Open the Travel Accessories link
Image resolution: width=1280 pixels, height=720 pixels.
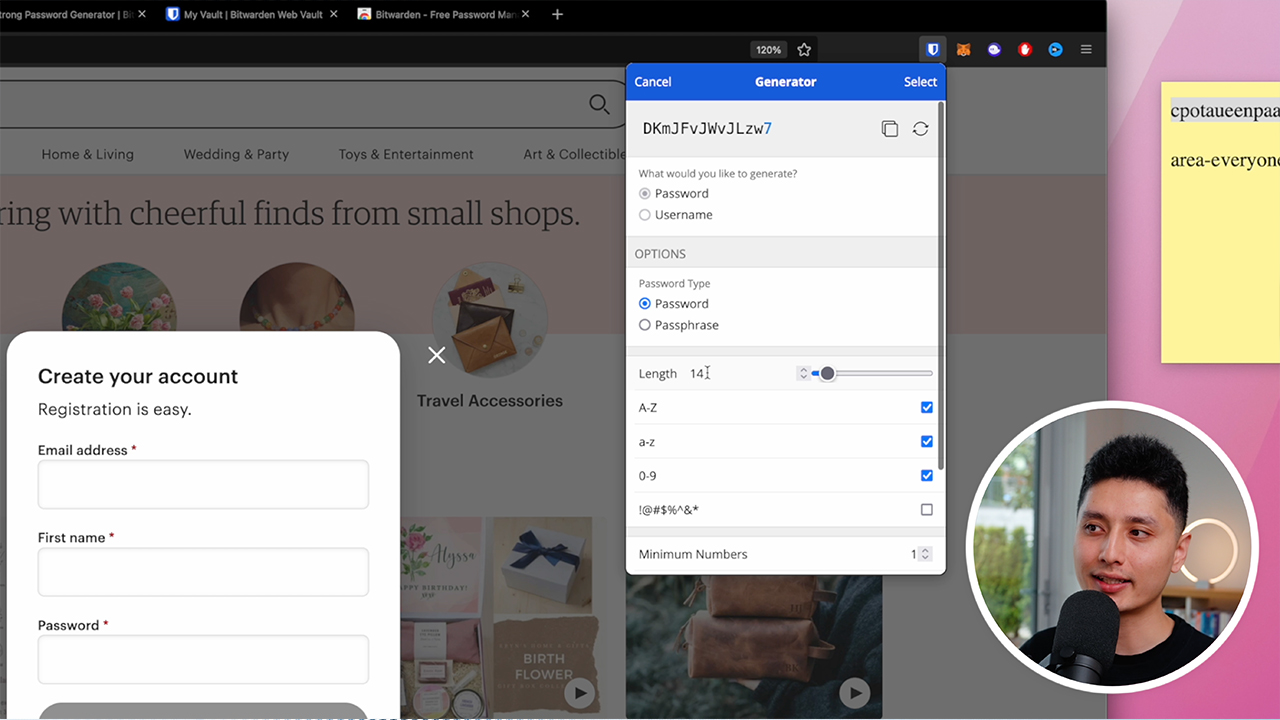click(490, 401)
